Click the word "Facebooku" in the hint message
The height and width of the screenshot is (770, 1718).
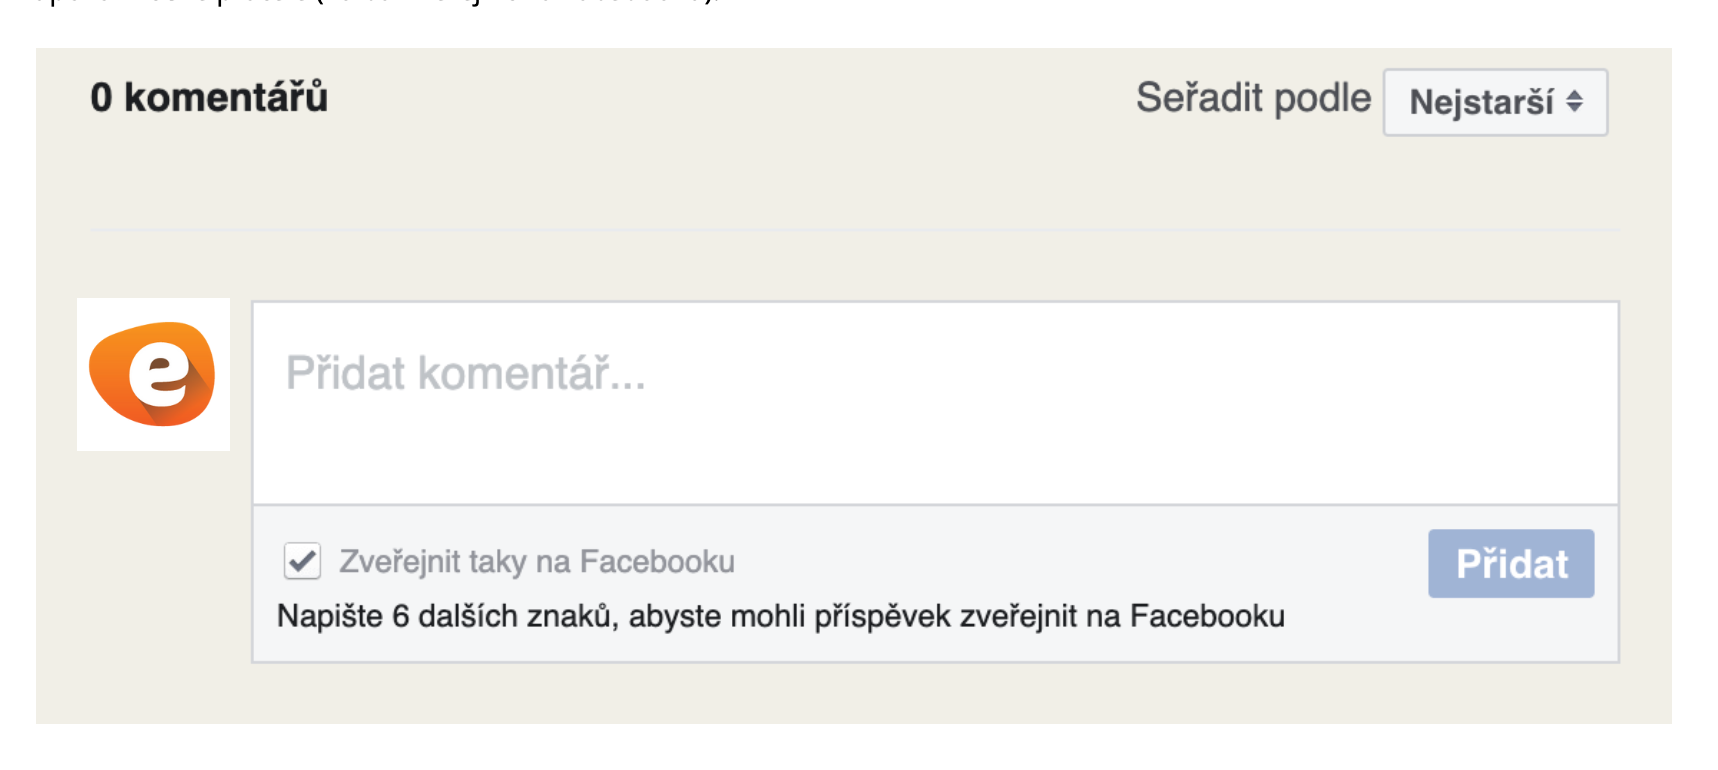click(1207, 616)
